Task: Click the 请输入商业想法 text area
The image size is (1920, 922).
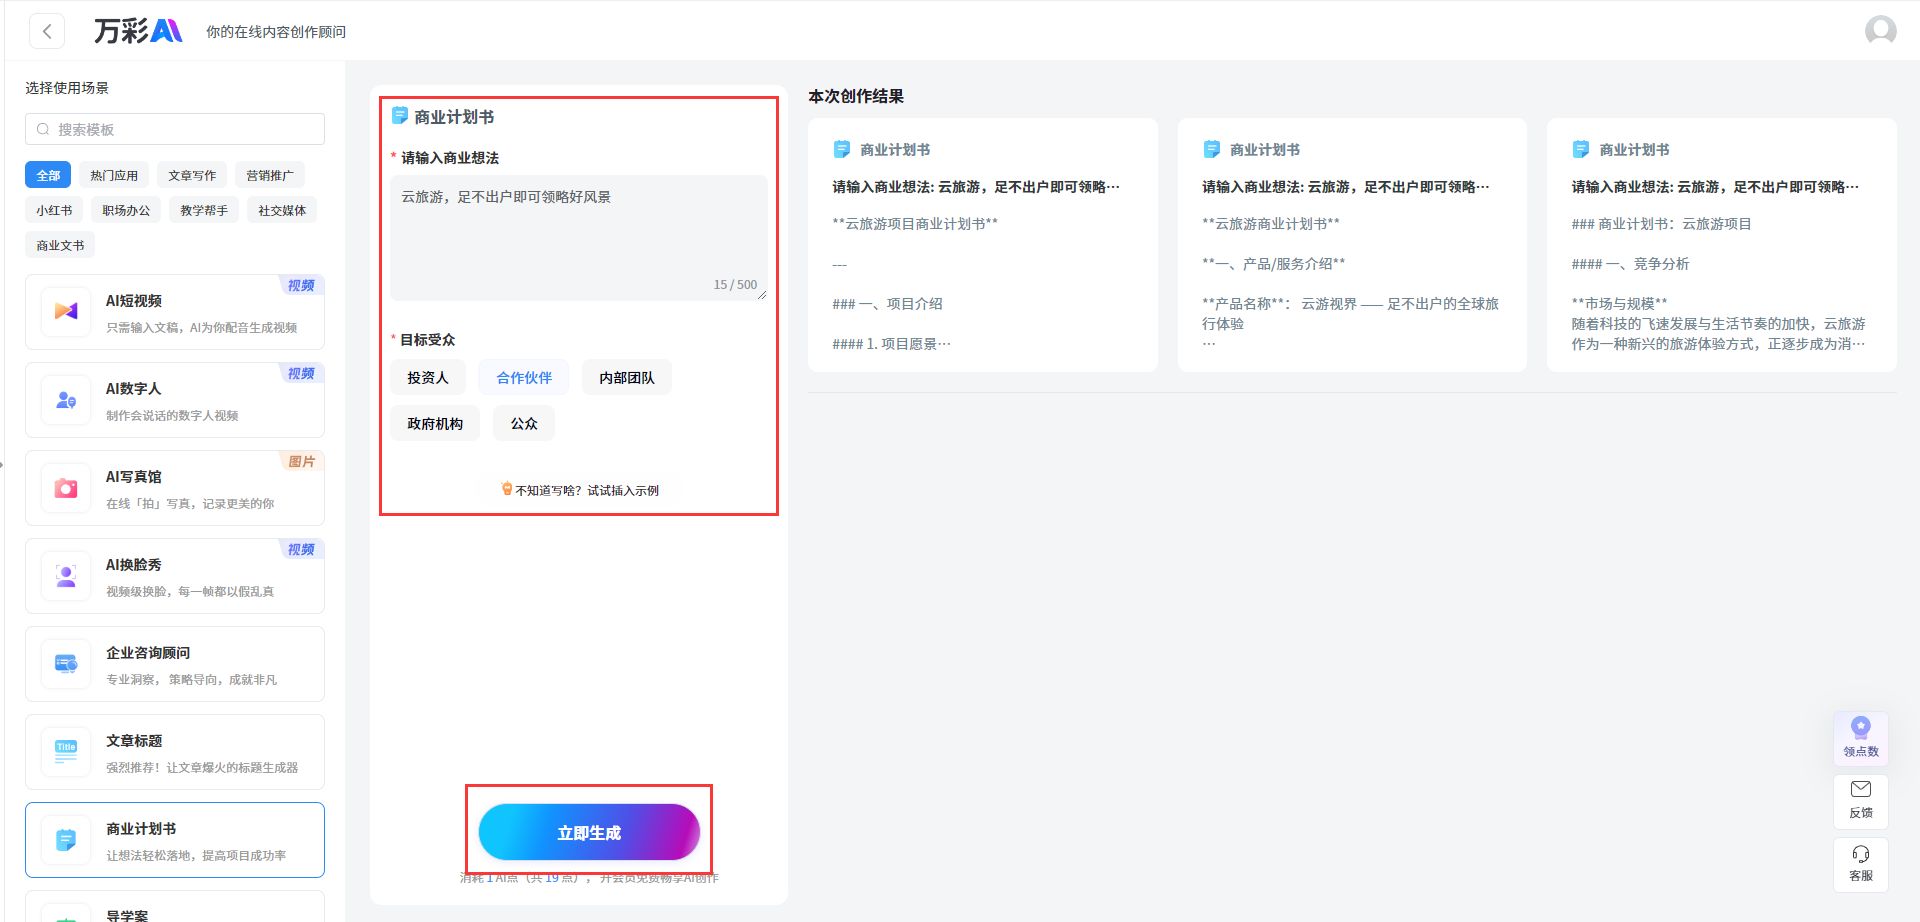Action: (x=579, y=238)
